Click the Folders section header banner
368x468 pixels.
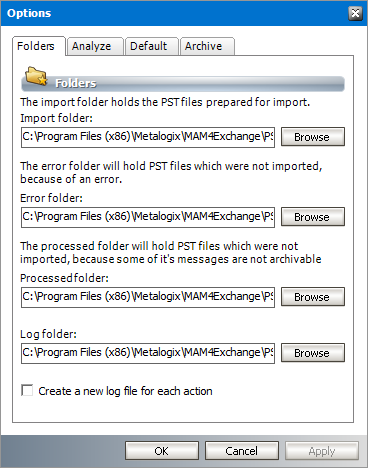click(183, 83)
